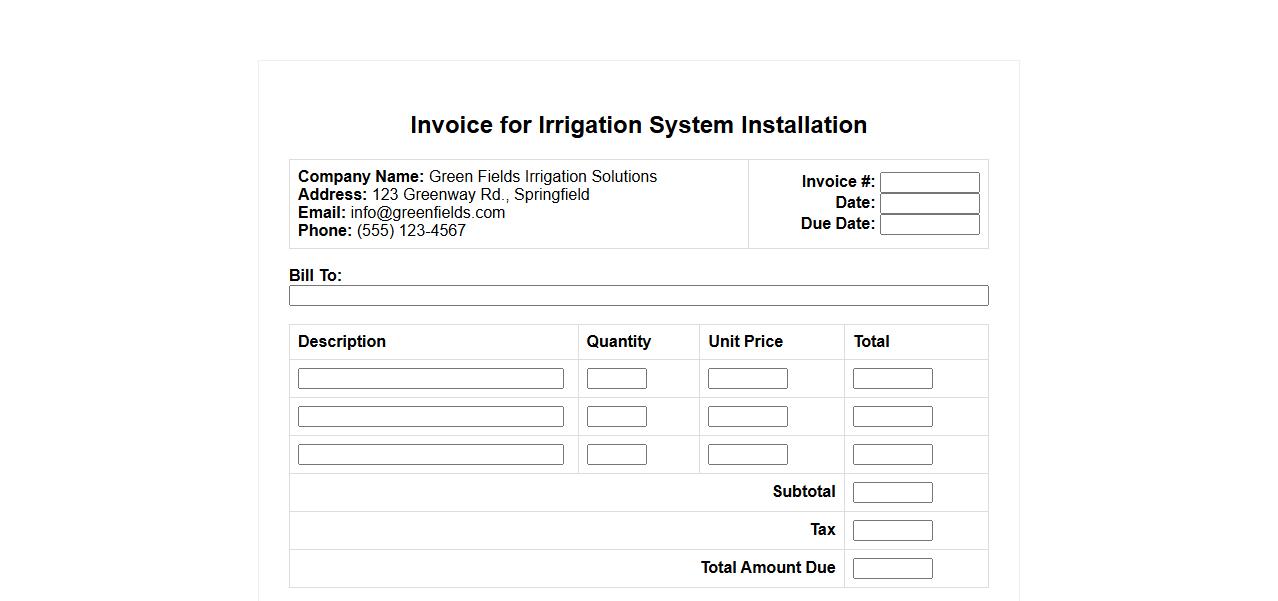Select the second row Total field
The width and height of the screenshot is (1278, 601).
(892, 416)
